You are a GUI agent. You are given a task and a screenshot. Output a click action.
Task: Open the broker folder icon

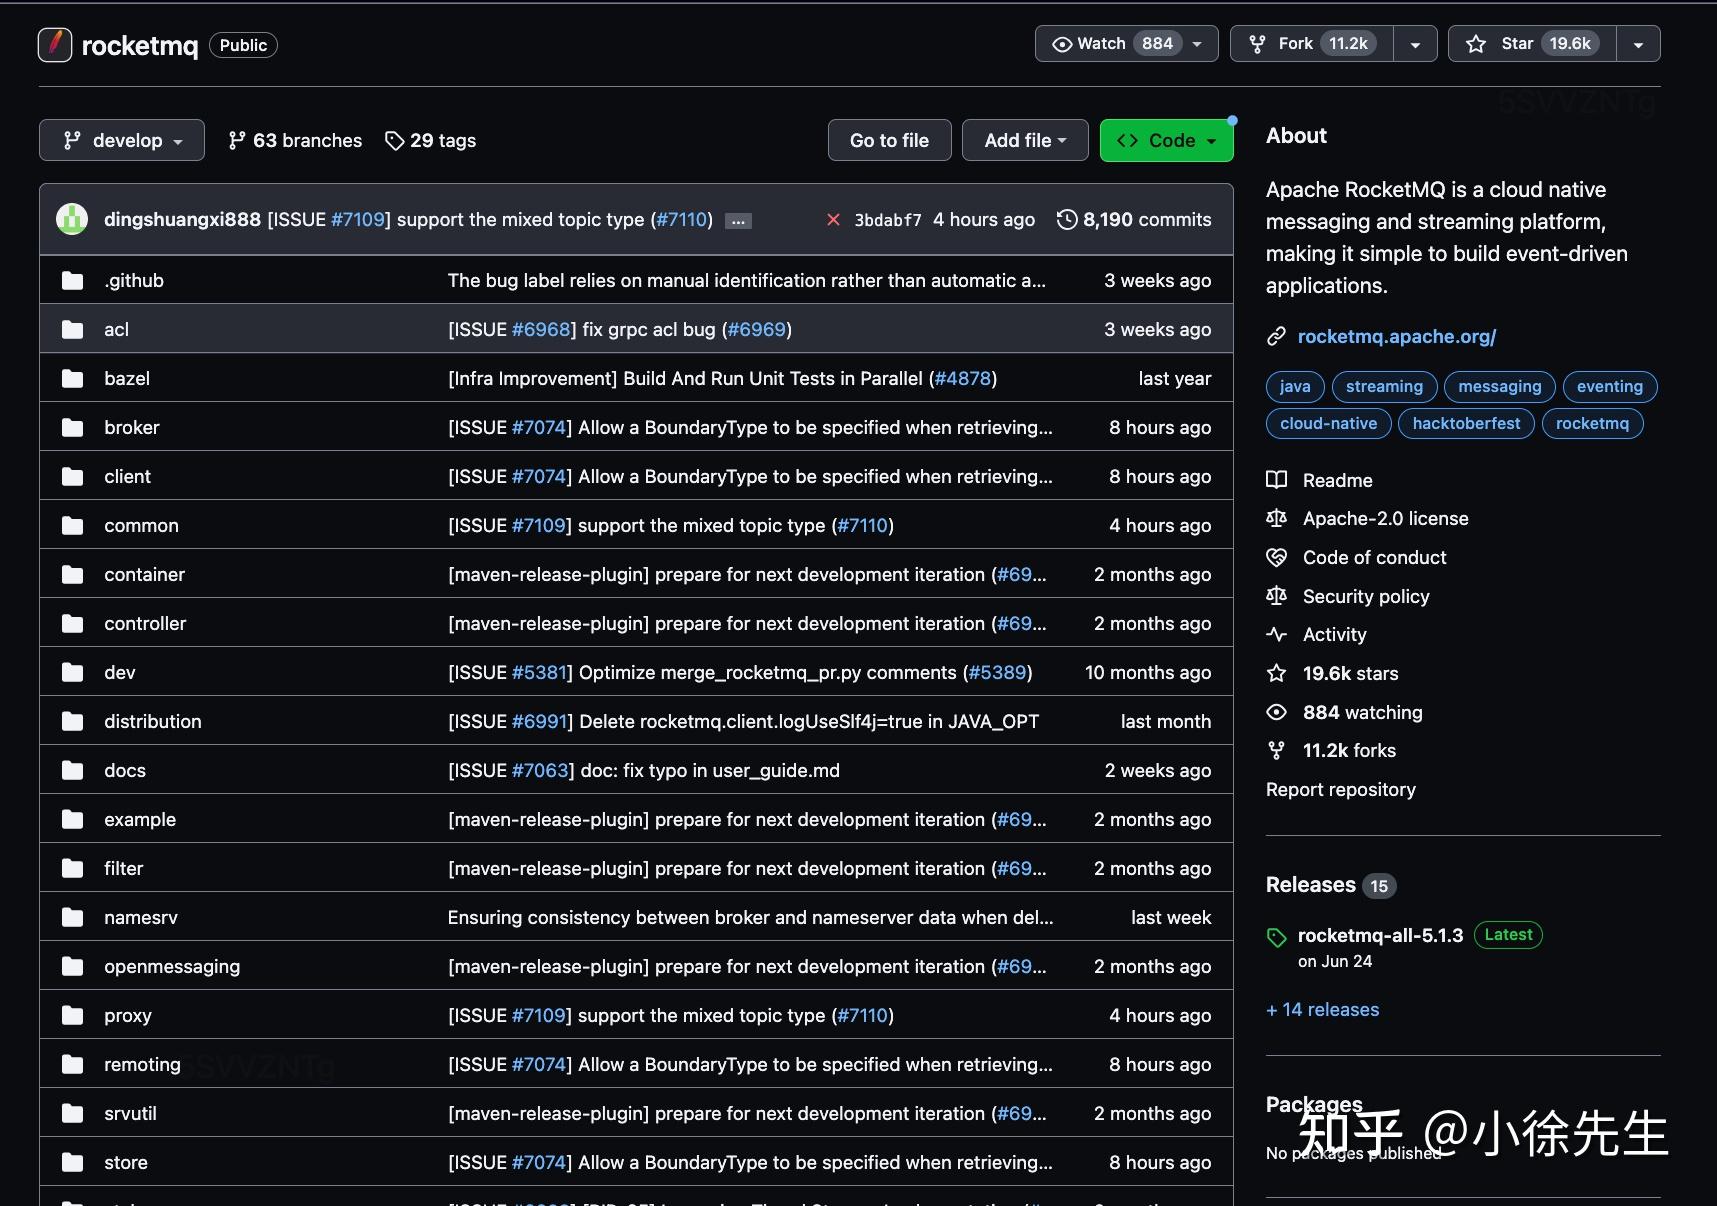point(72,428)
